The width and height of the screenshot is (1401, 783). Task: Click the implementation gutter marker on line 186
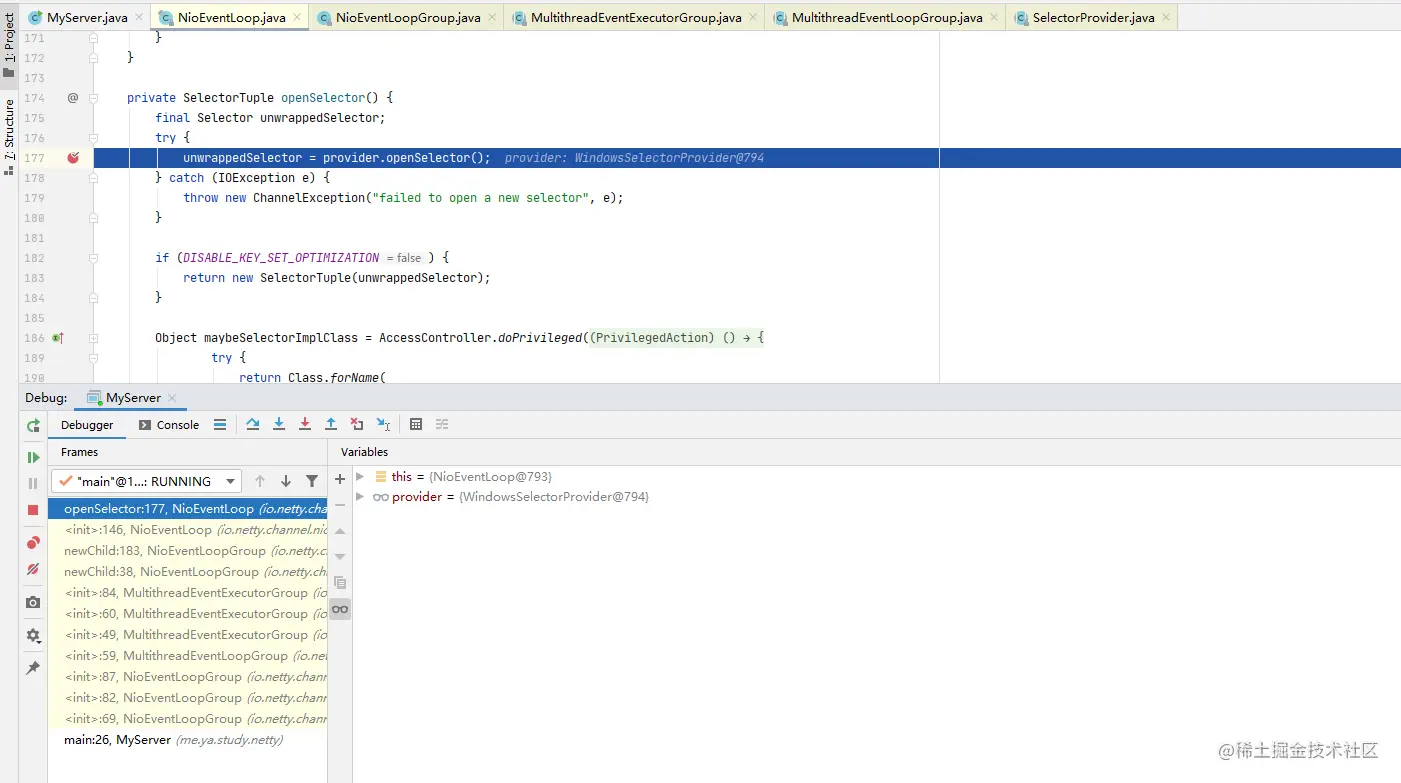pyautogui.click(x=58, y=338)
